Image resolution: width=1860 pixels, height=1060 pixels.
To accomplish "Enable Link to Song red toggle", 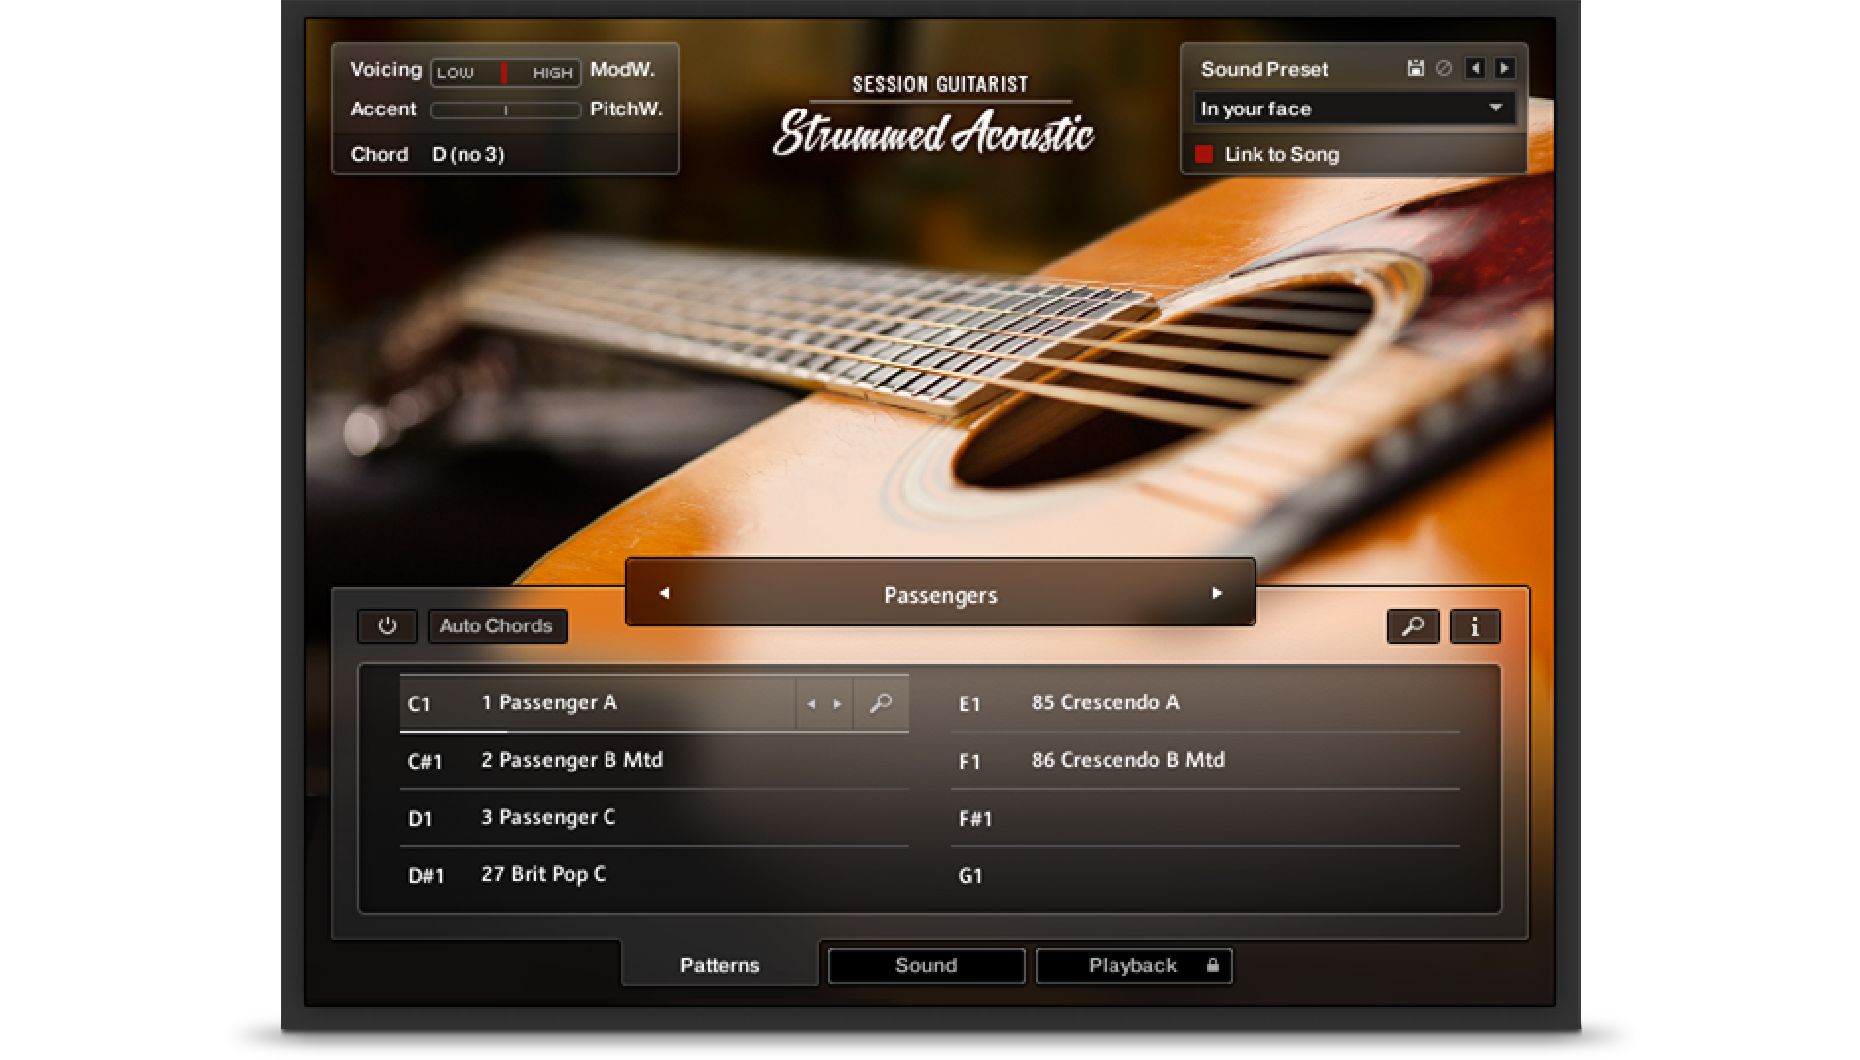I will [1204, 154].
